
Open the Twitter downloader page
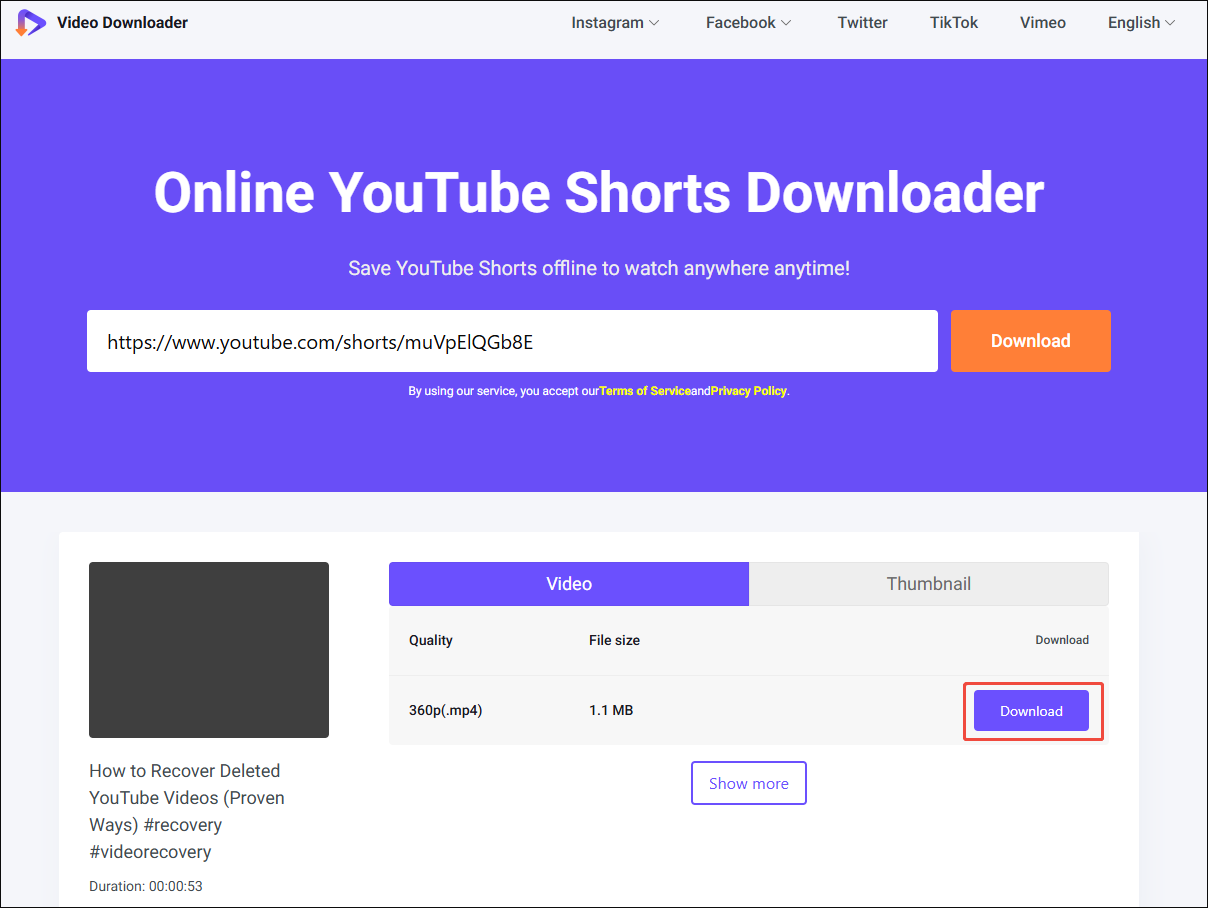[862, 22]
